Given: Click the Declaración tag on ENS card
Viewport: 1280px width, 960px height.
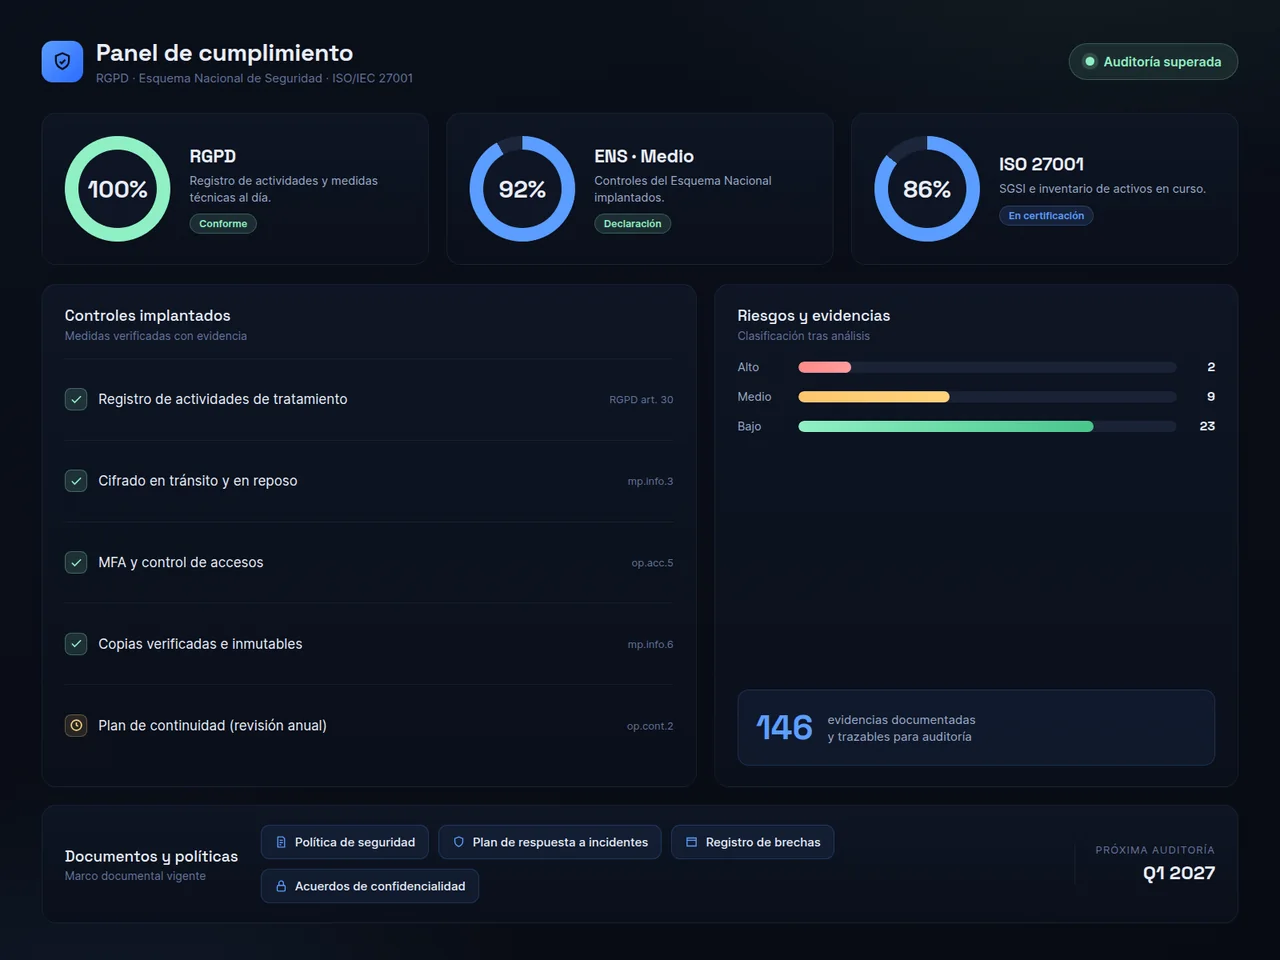Looking at the screenshot, I should pyautogui.click(x=633, y=224).
